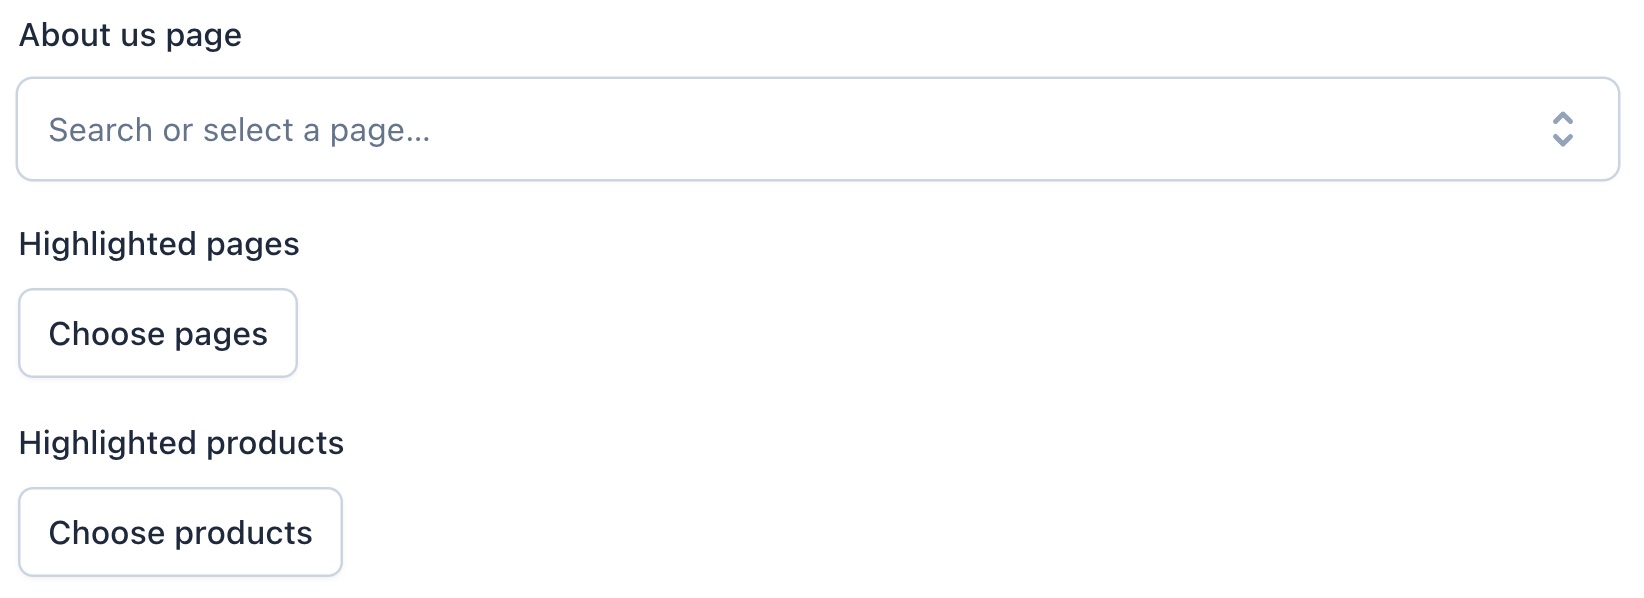The height and width of the screenshot is (598, 1644).
Task: Choose products to highlight
Action: pos(180,533)
